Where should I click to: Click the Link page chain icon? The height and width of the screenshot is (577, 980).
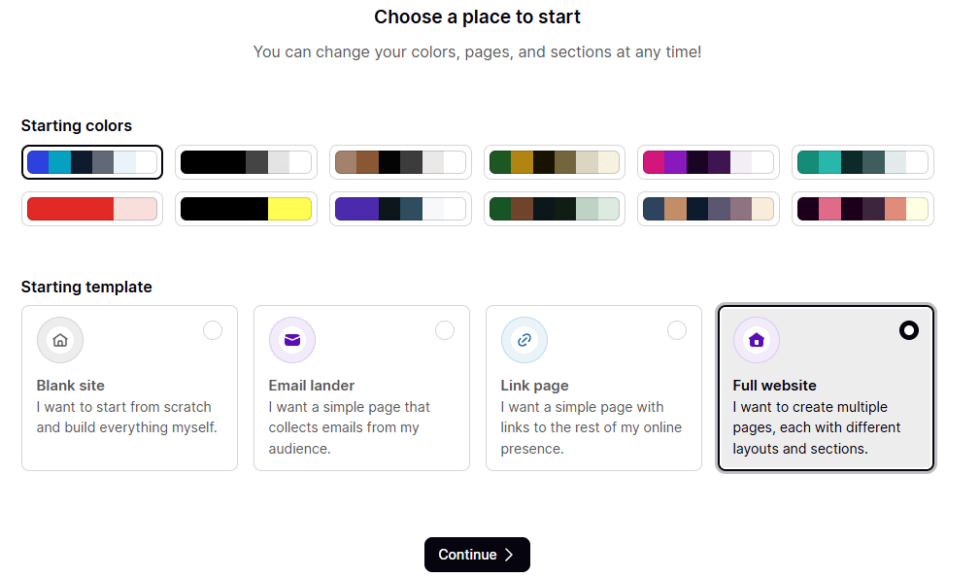(x=524, y=341)
